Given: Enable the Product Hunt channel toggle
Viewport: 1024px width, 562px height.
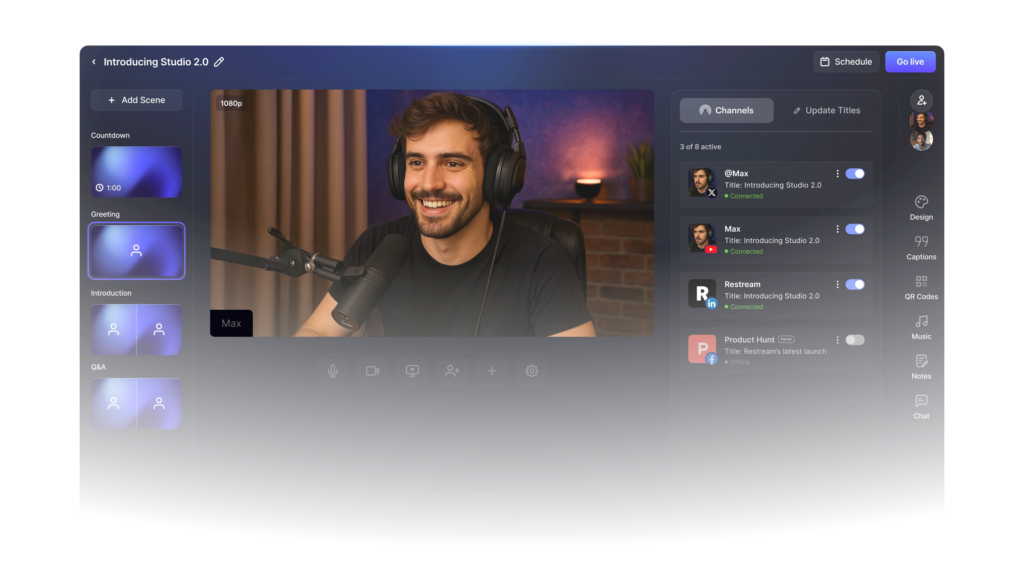Looking at the screenshot, I should coord(855,340).
